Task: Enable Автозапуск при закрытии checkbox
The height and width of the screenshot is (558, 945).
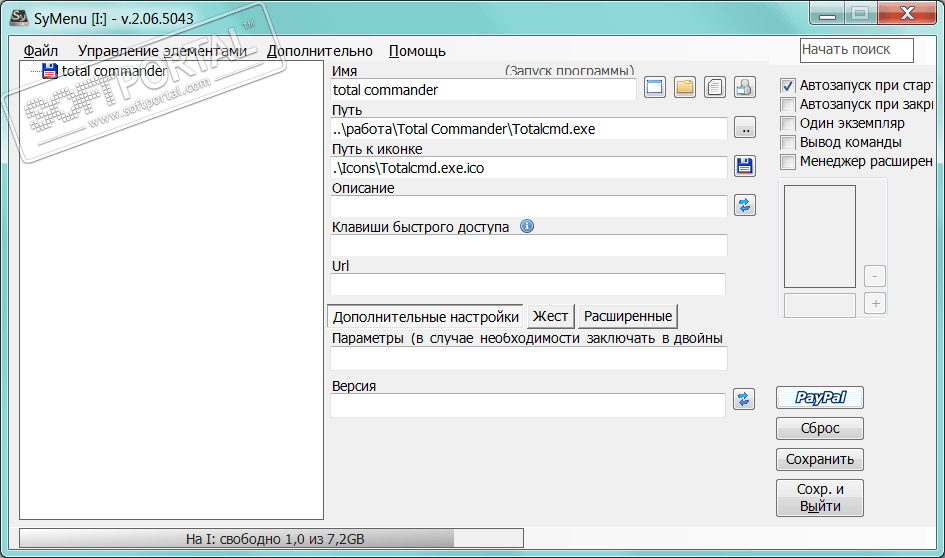Action: point(788,104)
